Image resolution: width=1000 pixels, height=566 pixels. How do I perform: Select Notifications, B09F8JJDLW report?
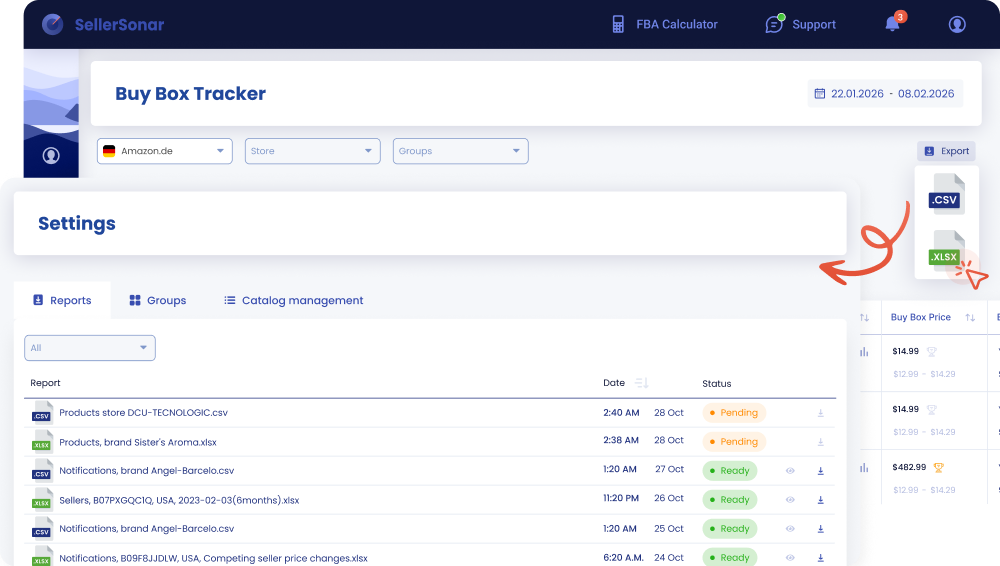pyautogui.click(x=214, y=558)
